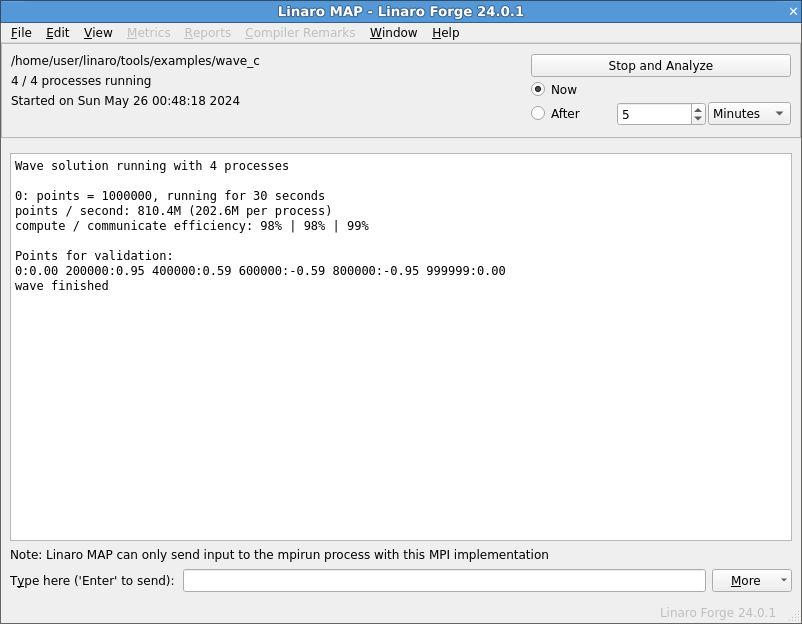Close the Linaro MAP window

(x=793, y=11)
